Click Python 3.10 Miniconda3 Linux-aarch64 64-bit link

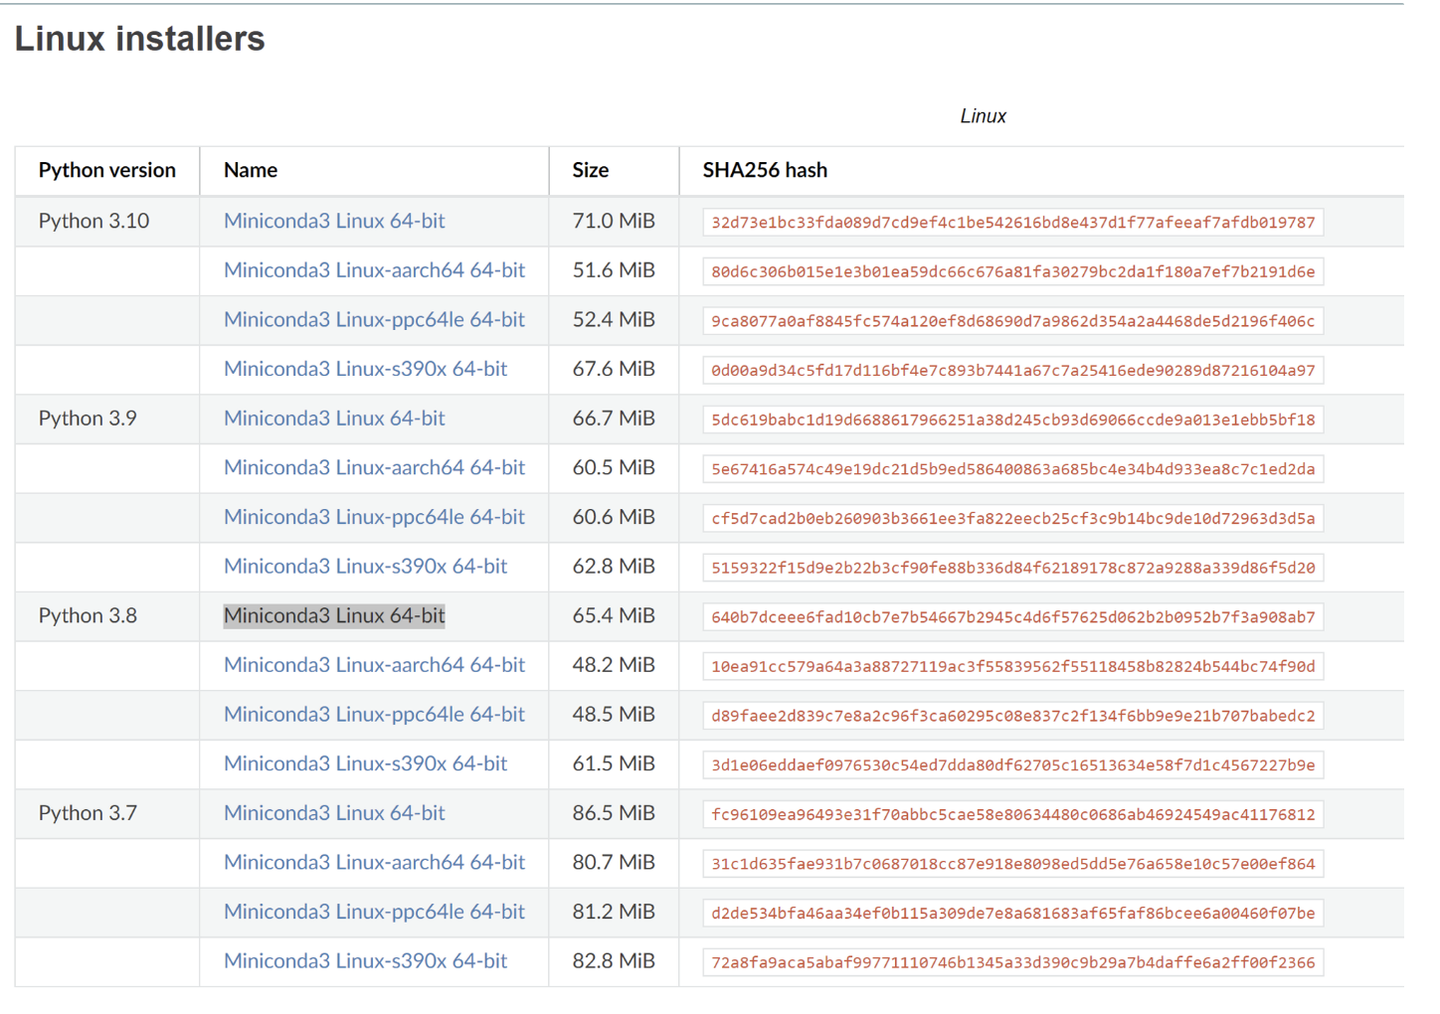[x=374, y=270]
